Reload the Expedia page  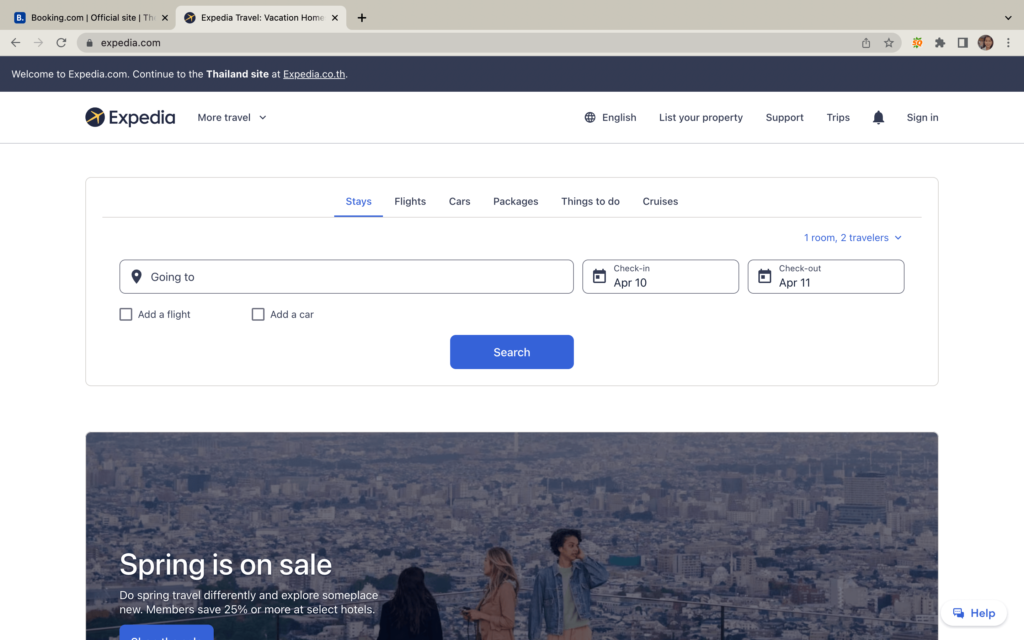click(61, 42)
